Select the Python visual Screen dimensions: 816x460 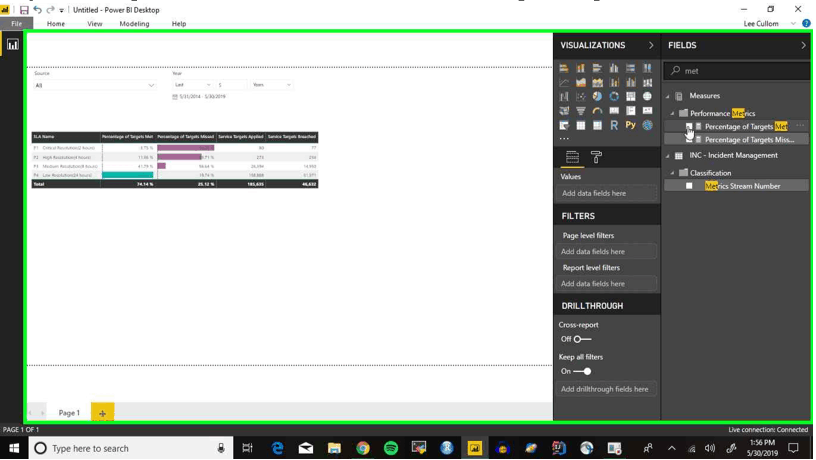(631, 125)
